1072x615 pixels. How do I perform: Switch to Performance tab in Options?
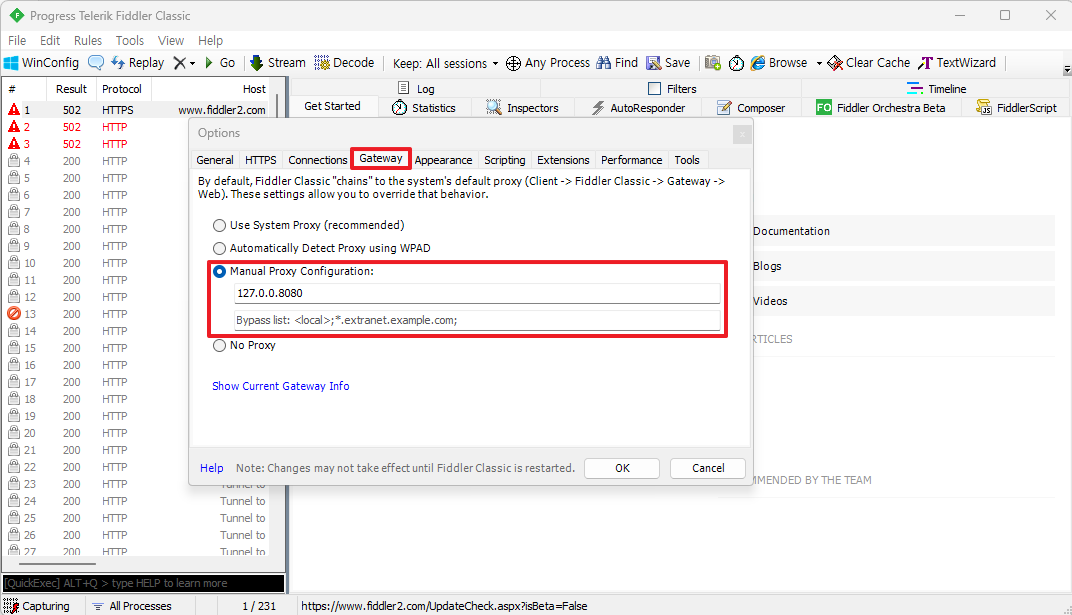click(x=632, y=160)
